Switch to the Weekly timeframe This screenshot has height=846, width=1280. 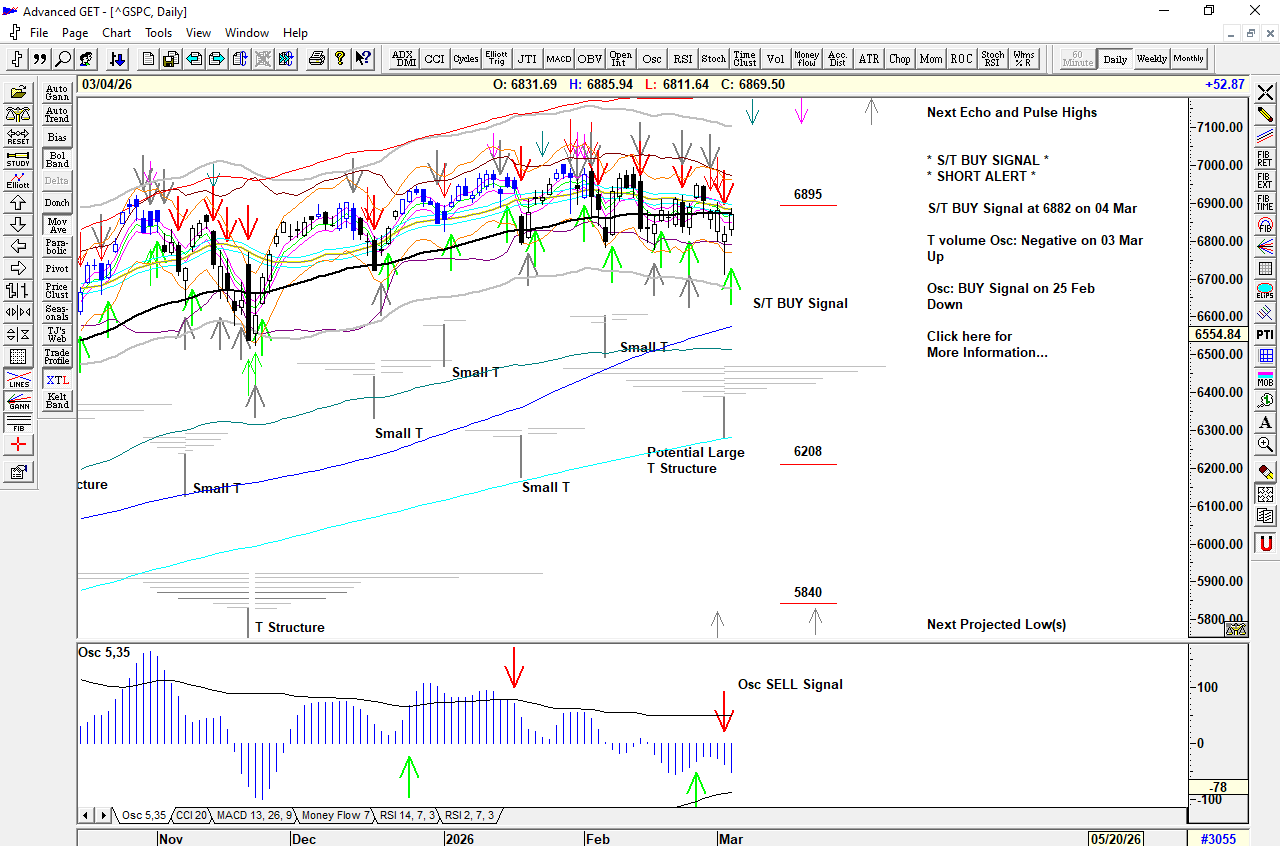click(x=1151, y=59)
